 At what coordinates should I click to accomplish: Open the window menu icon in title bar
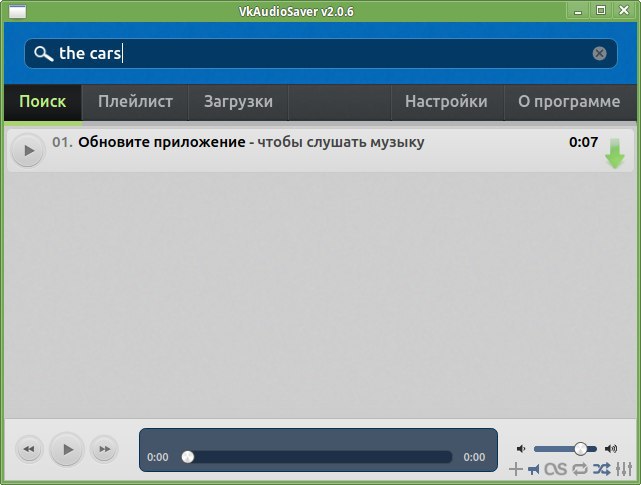pyautogui.click(x=17, y=11)
